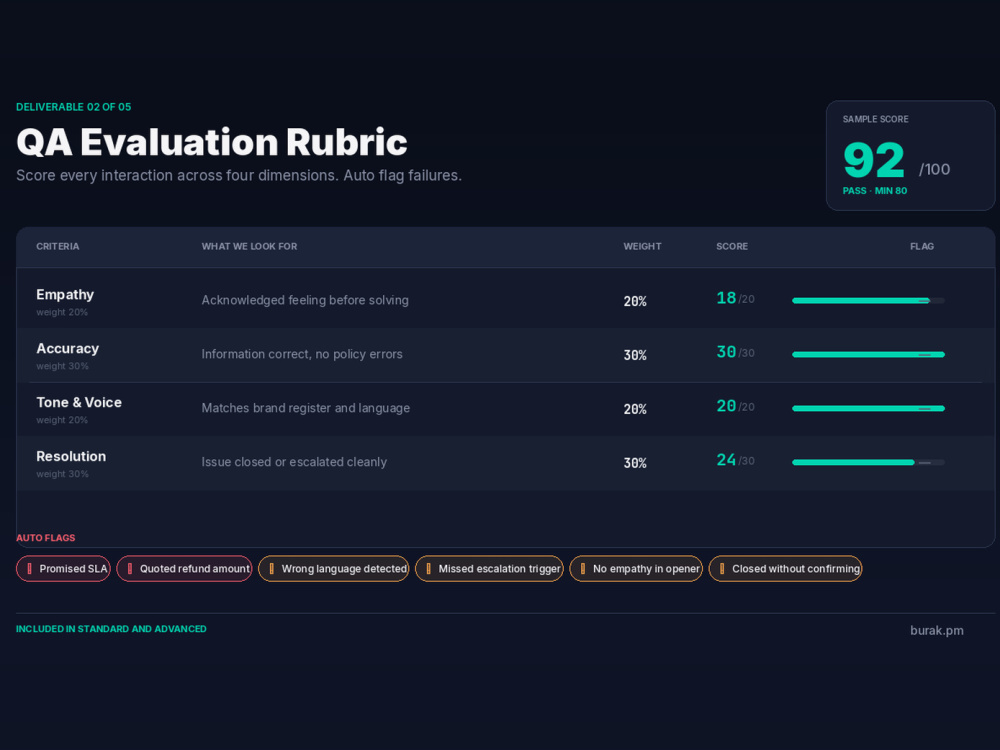This screenshot has width=1000, height=750.
Task: Click the orange marker in Missed escalation trigger chip
Action: (429, 569)
